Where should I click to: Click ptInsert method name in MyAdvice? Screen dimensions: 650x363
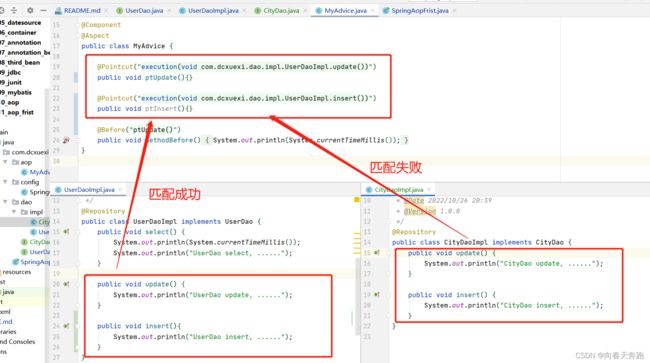(x=161, y=109)
